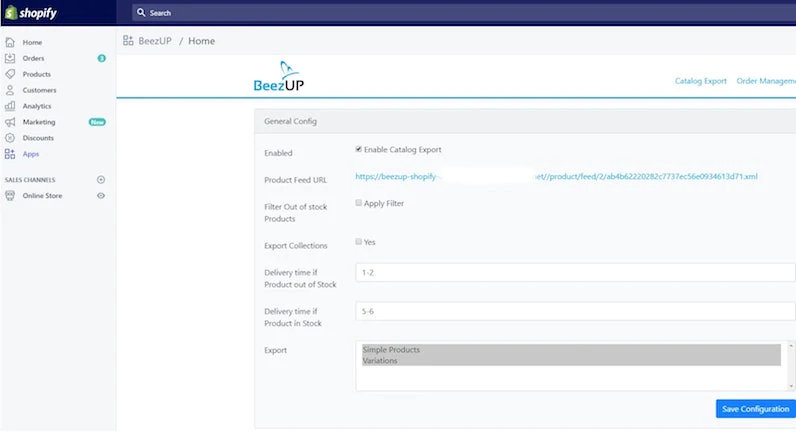Viewport: 796px width, 448px height.
Task: Click the Online Store shop icon
Action: pos(10,196)
